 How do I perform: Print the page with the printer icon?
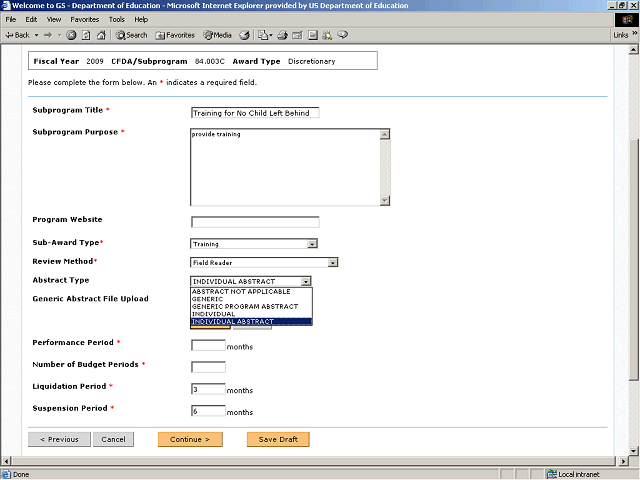282,35
